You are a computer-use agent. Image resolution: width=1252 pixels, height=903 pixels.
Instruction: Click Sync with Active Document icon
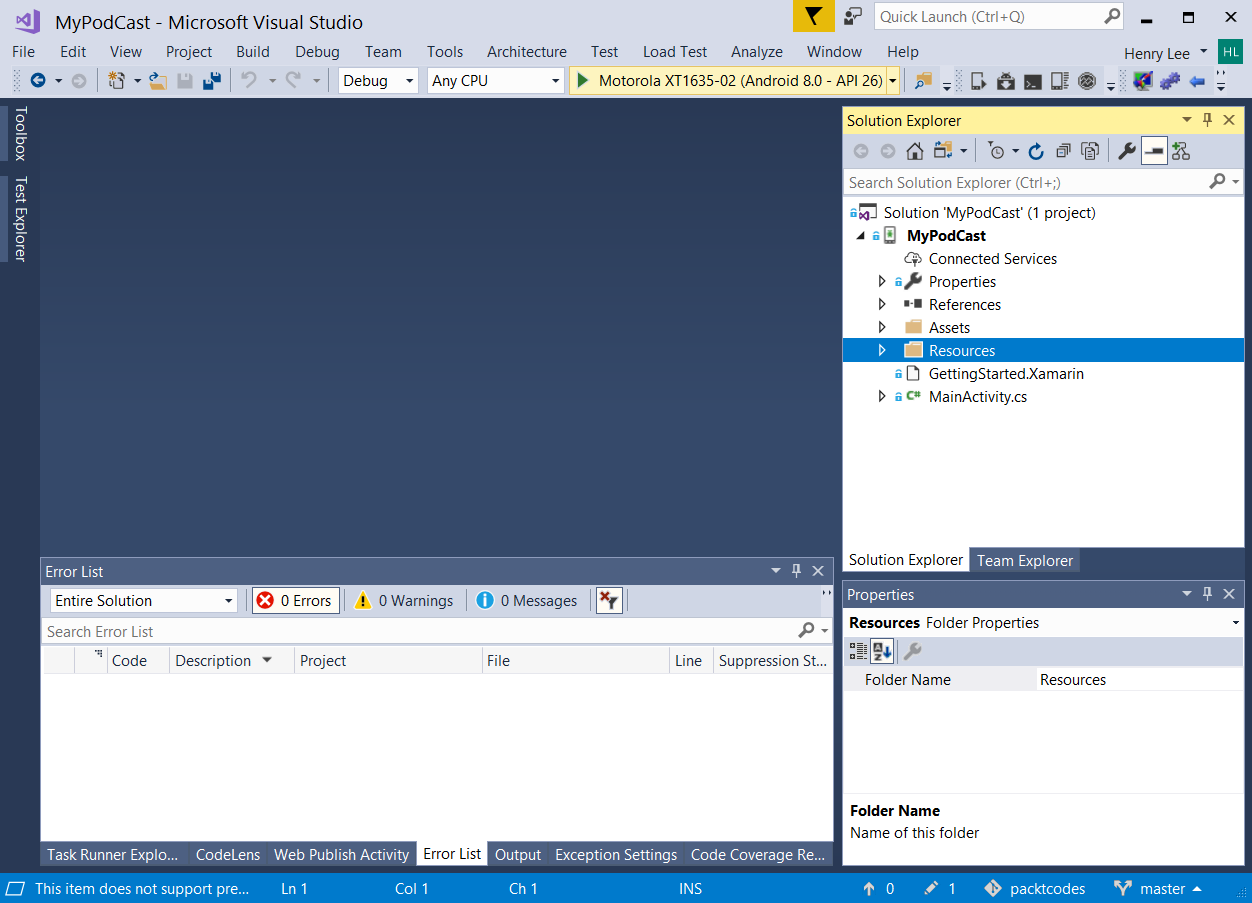coord(942,151)
